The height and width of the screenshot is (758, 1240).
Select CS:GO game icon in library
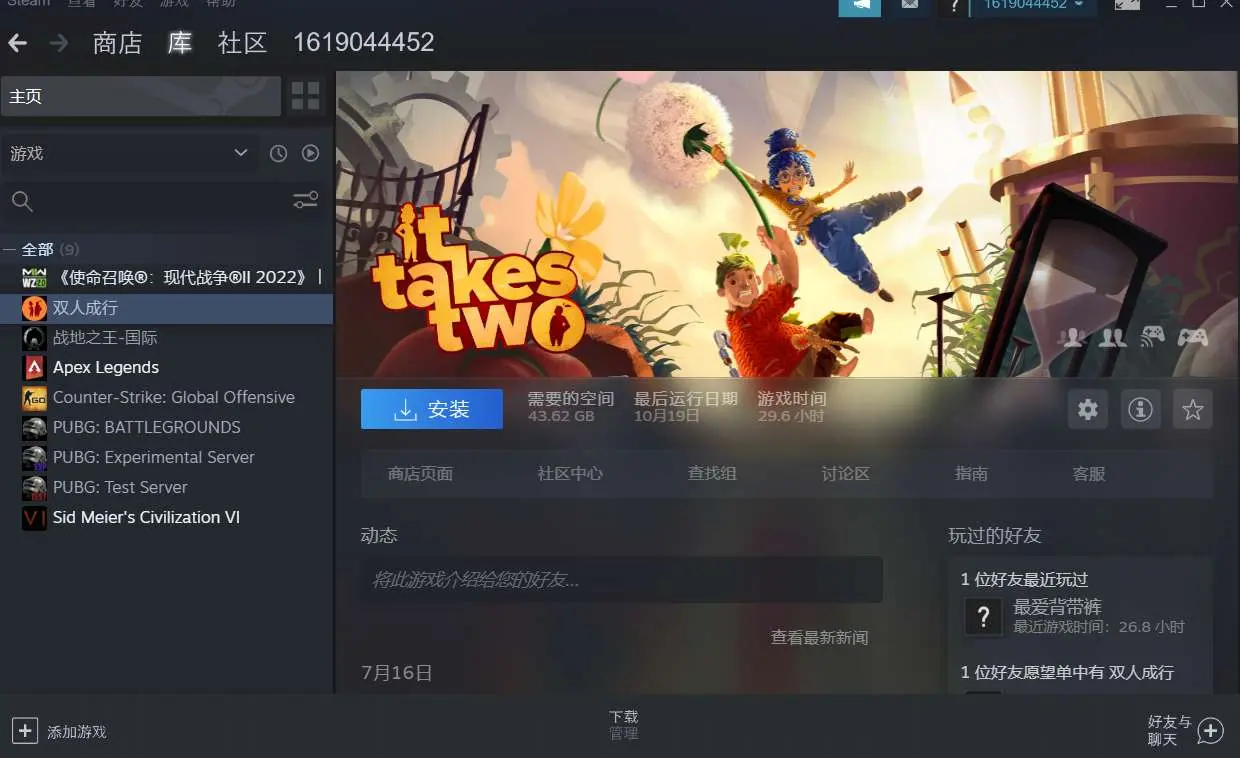(35, 397)
